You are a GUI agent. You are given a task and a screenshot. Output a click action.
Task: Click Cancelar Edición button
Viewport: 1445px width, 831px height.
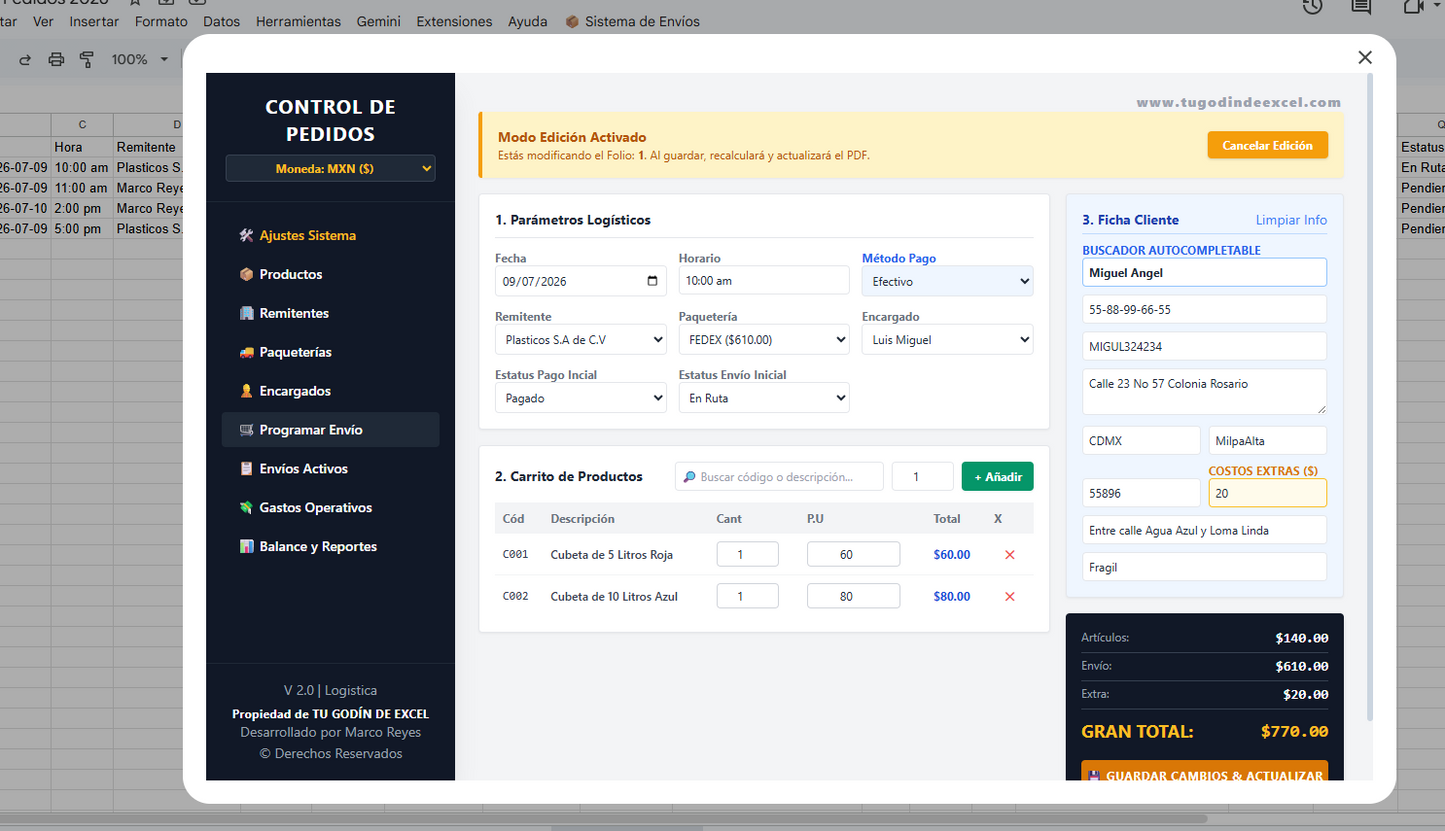tap(1267, 145)
